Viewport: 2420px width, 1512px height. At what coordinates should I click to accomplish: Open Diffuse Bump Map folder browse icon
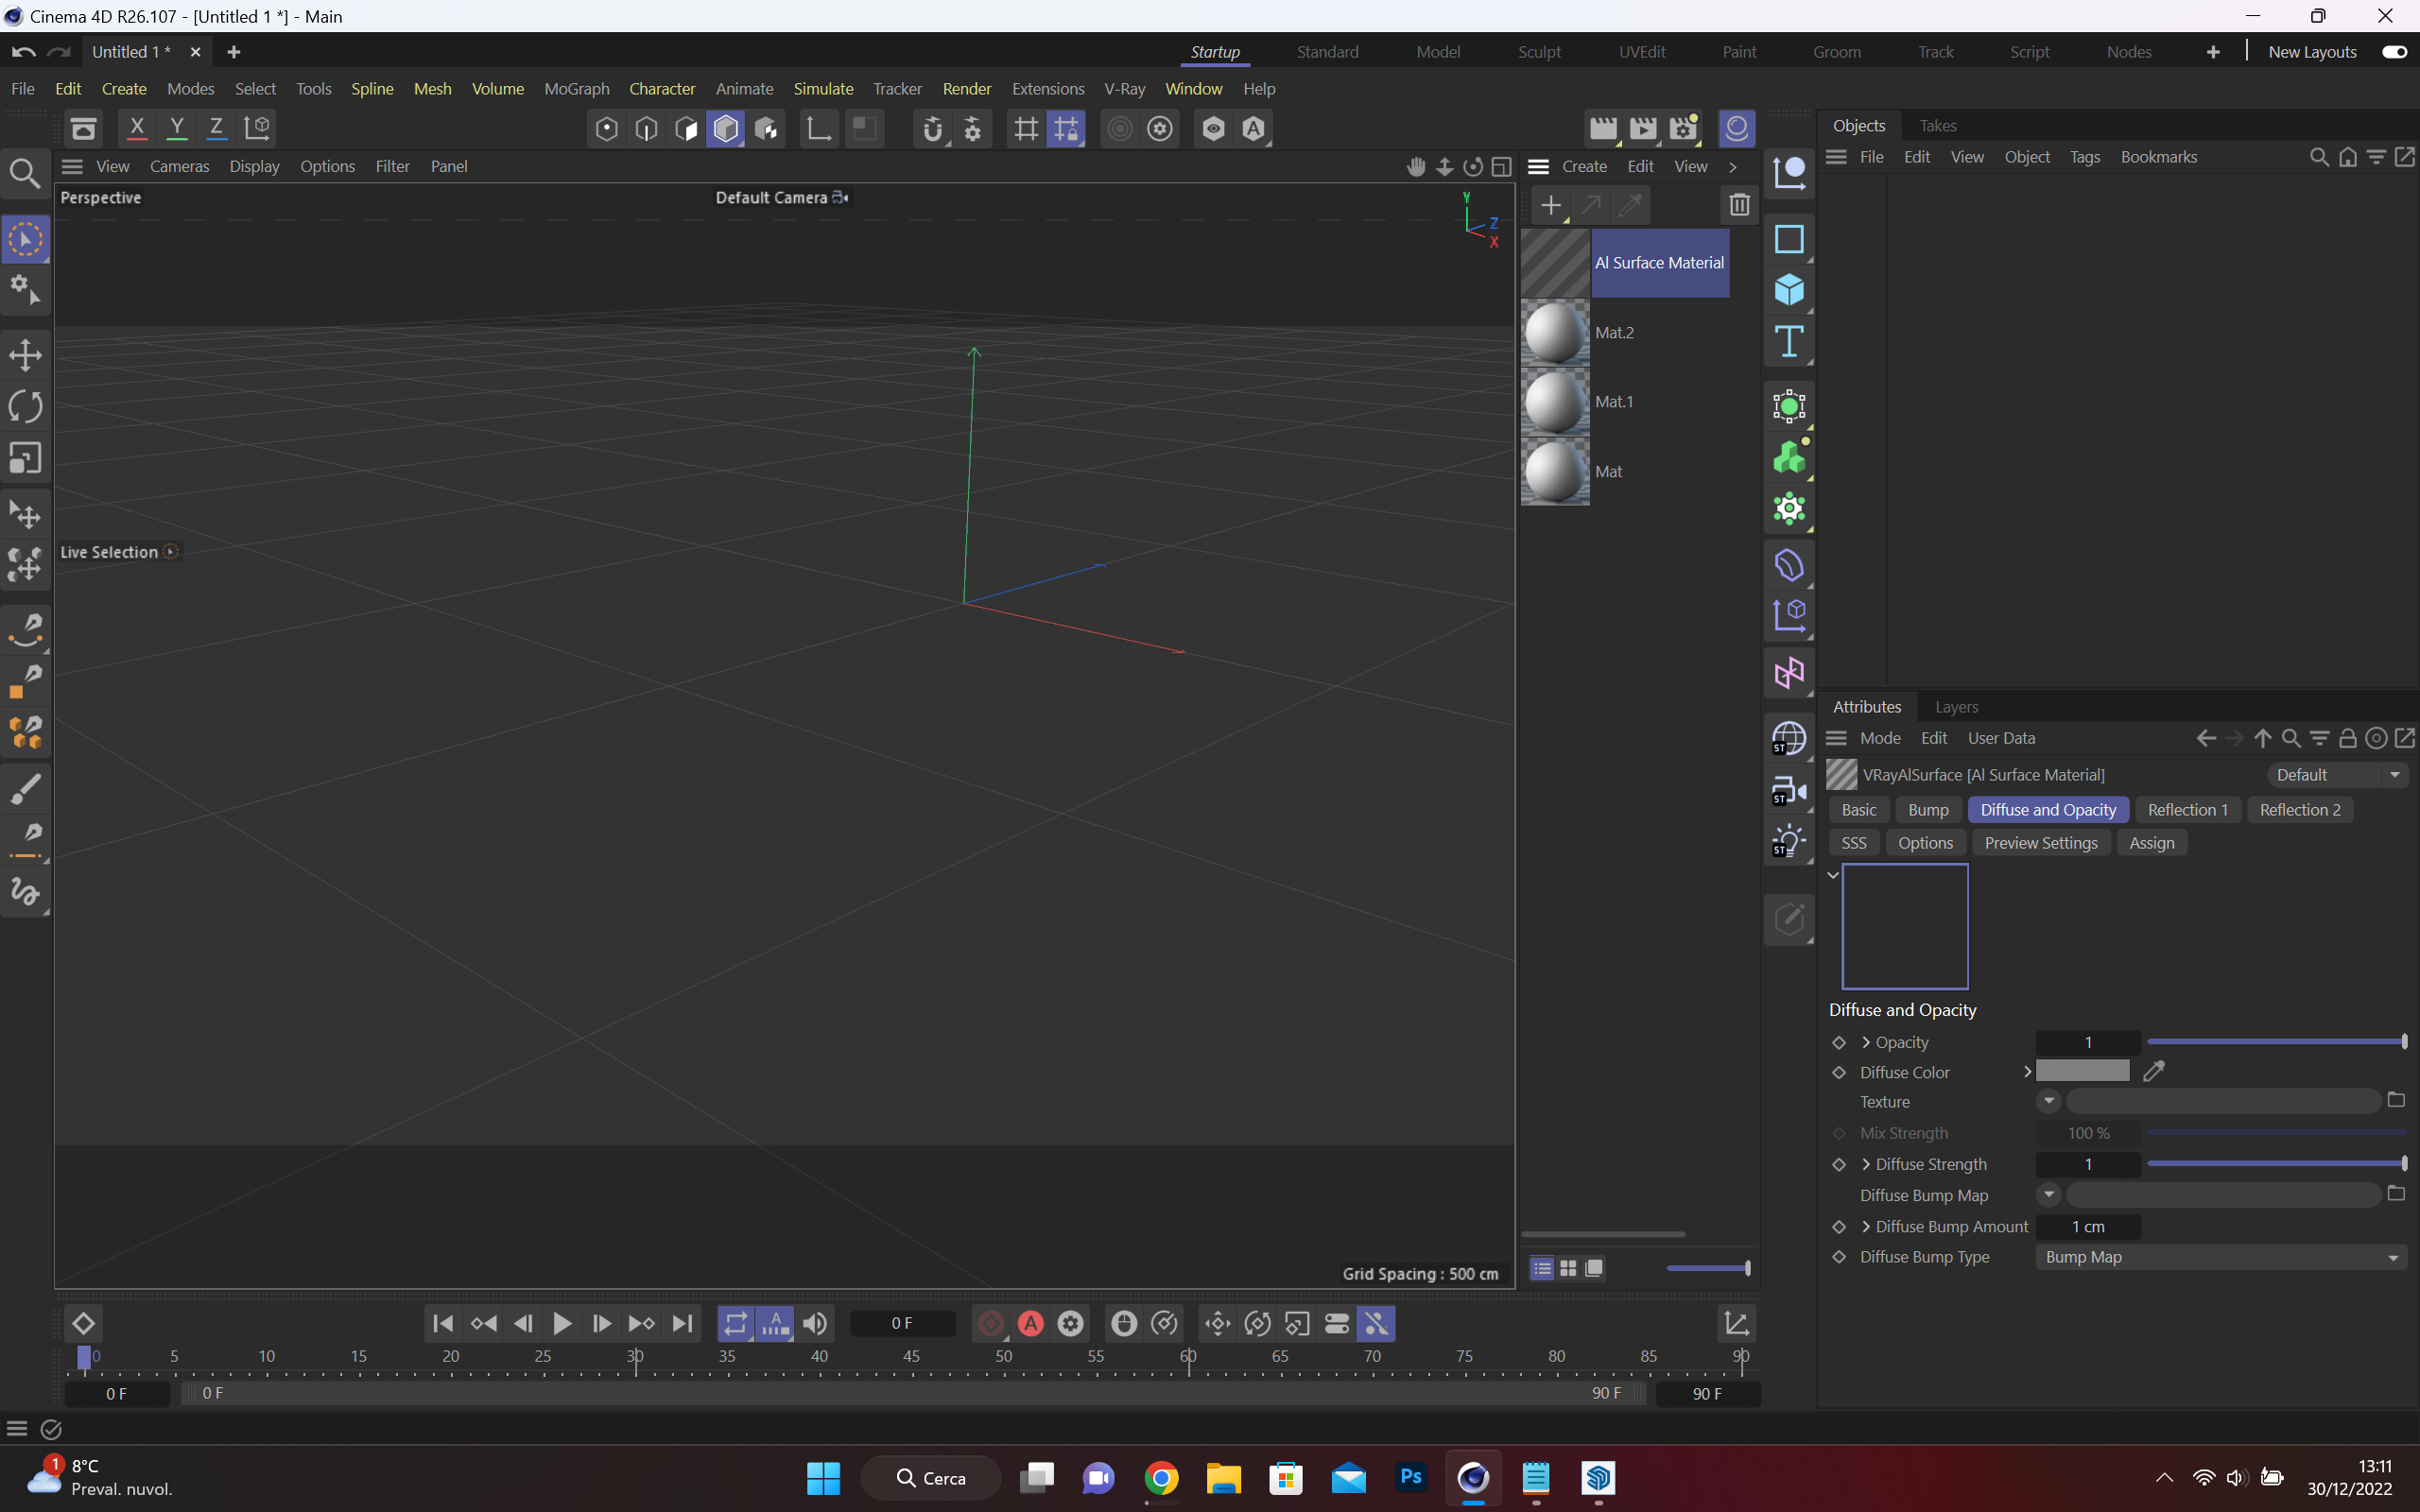(2396, 1194)
